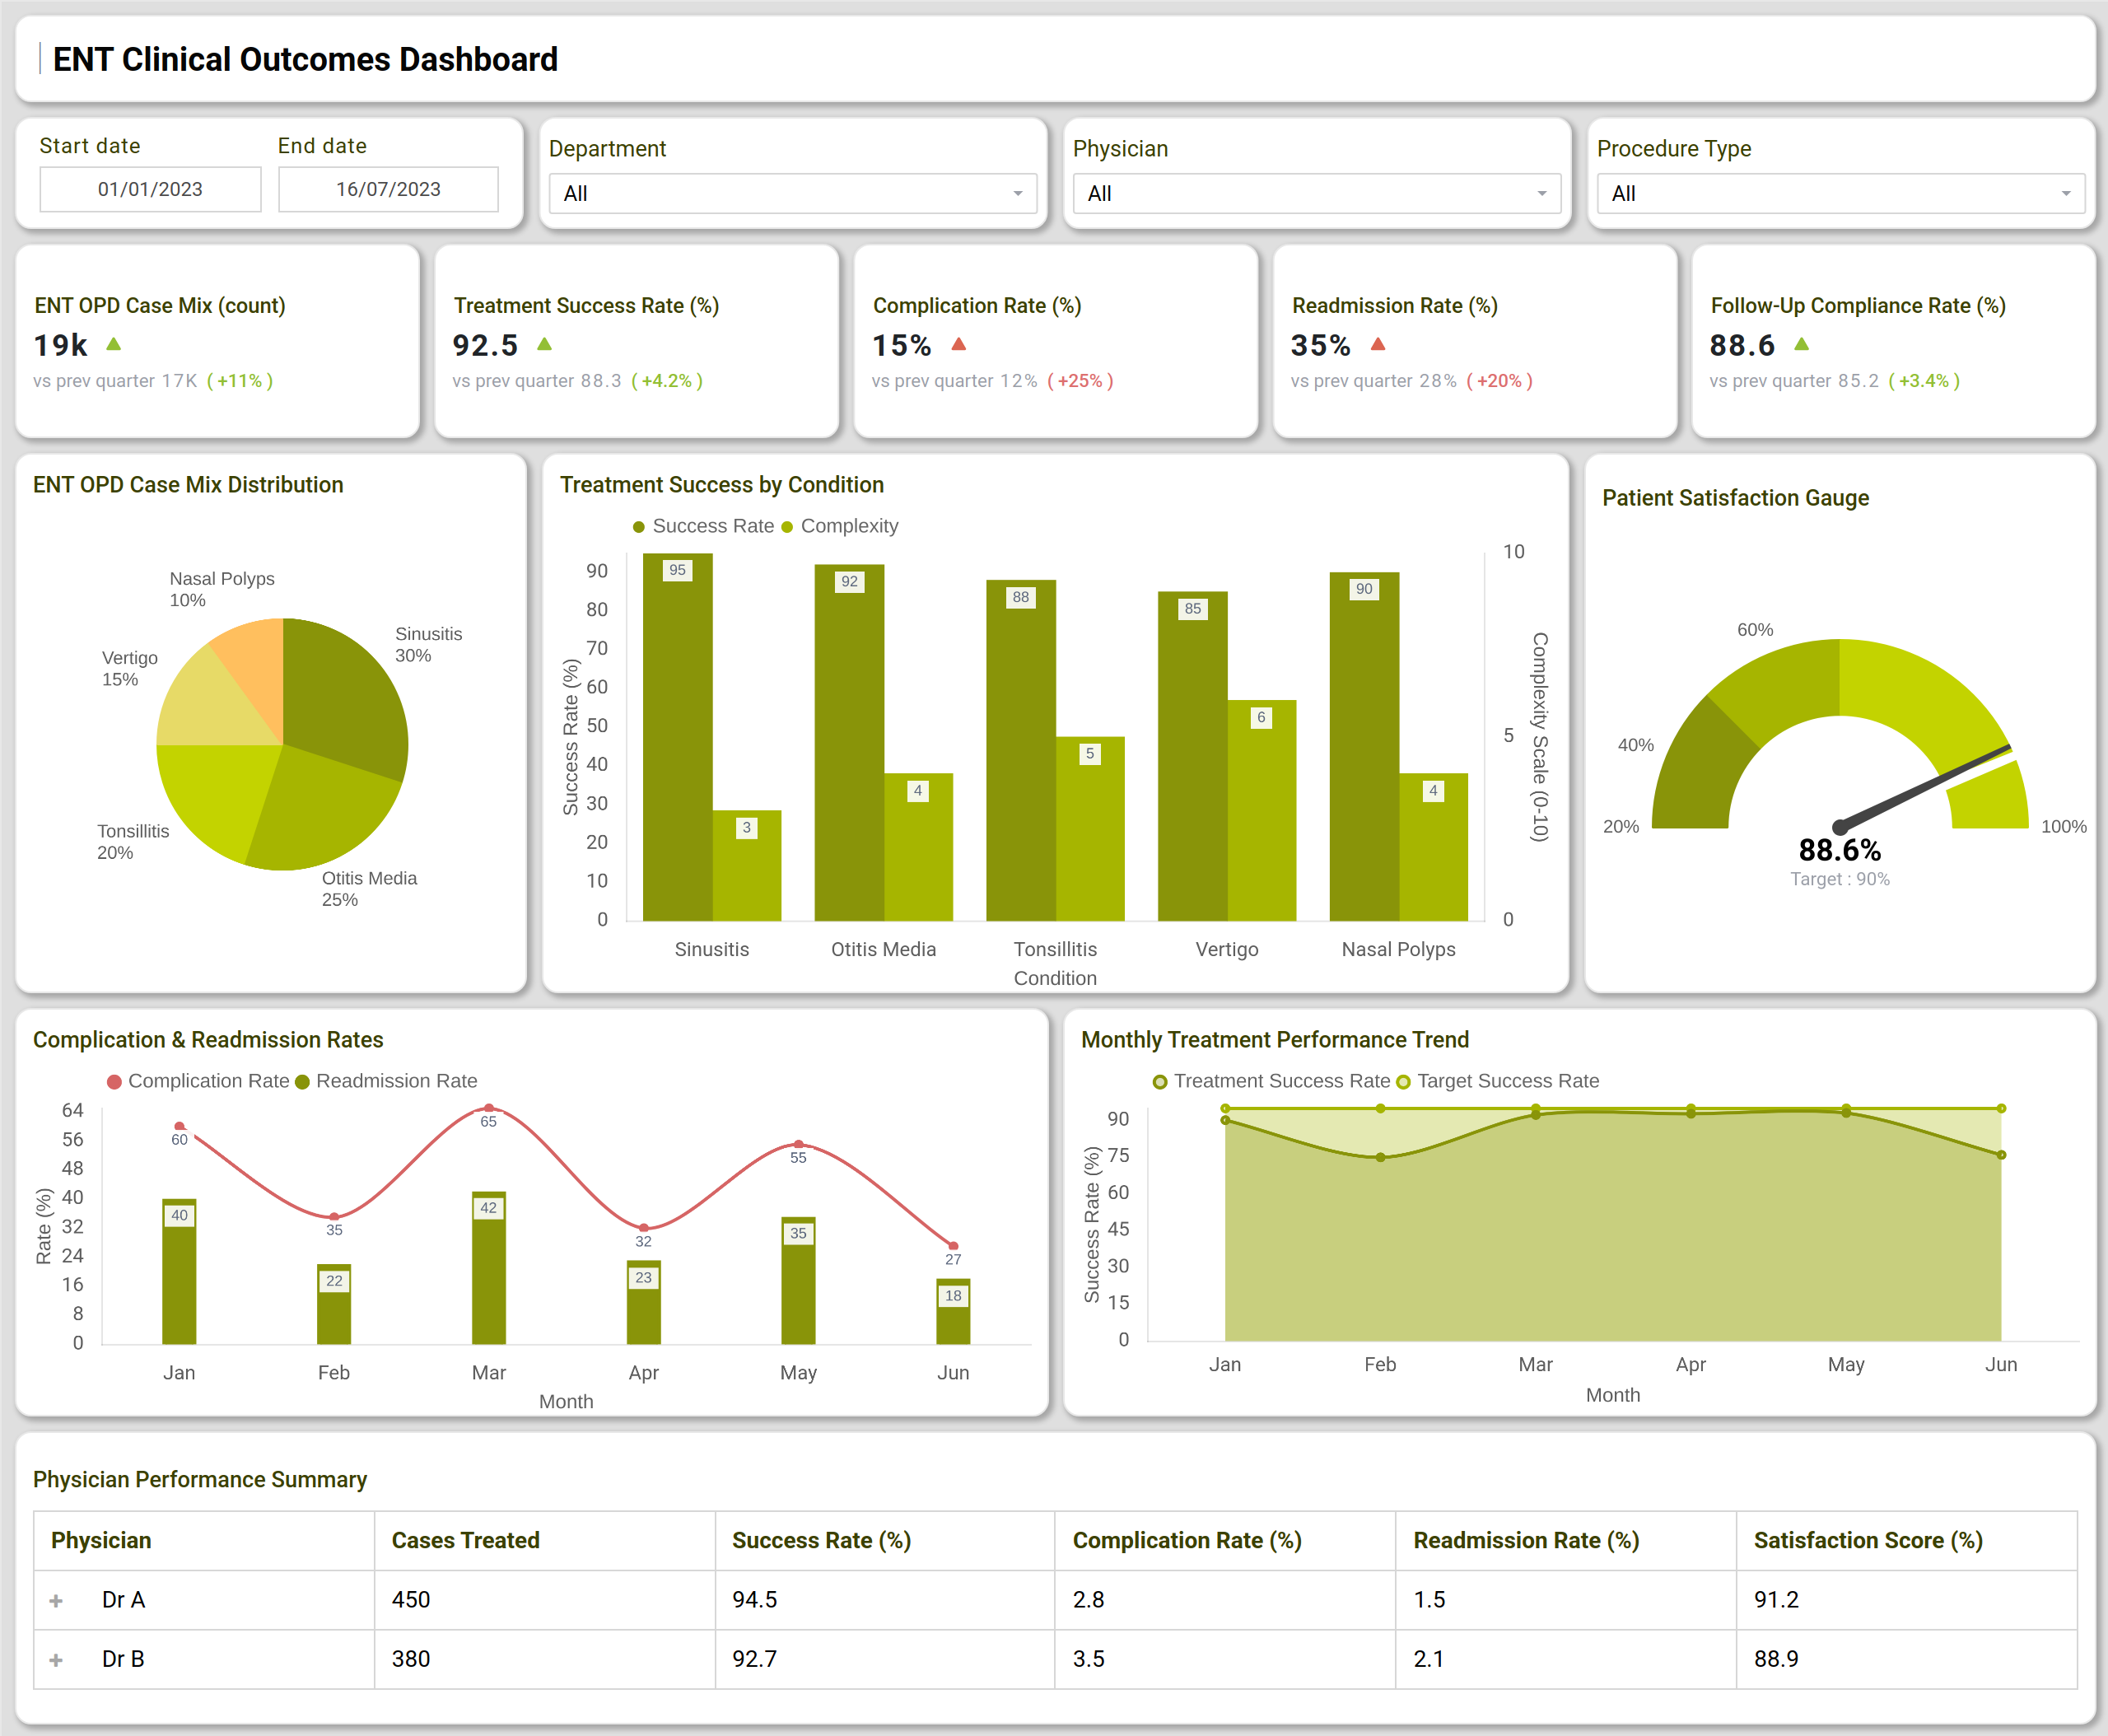The width and height of the screenshot is (2108, 1736).
Task: Click the June readmission bar labeled 18
Action: coord(953,1311)
